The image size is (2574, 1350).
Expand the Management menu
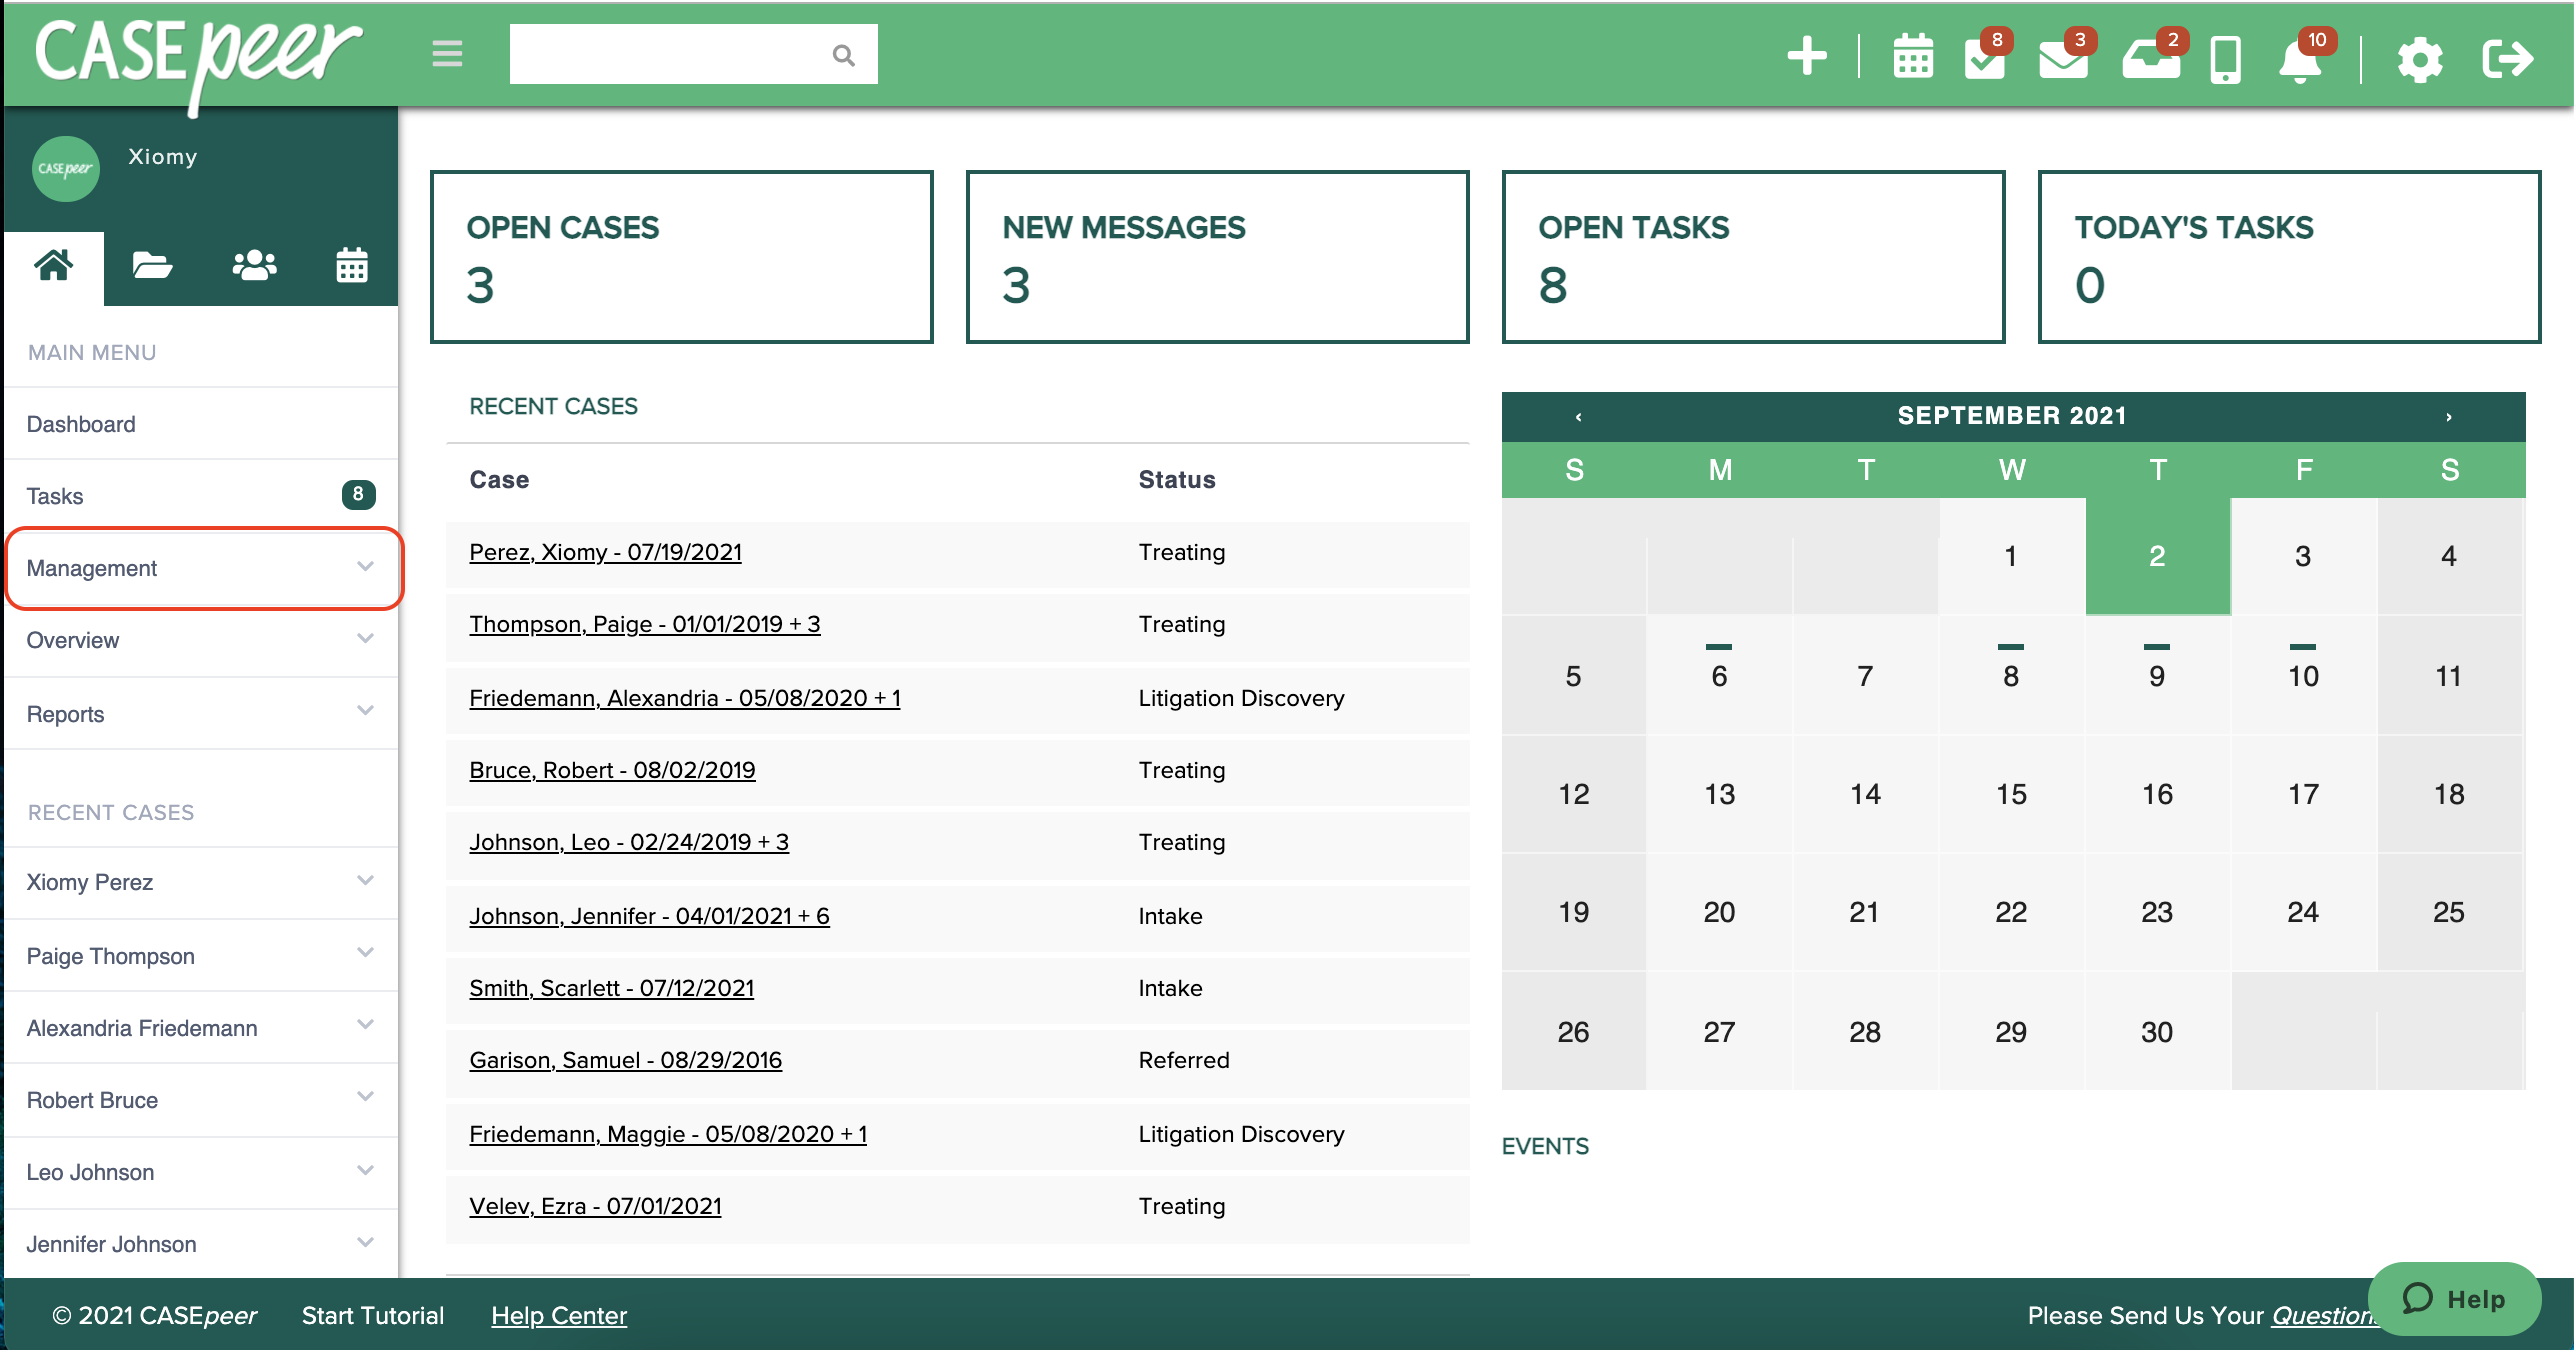tap(203, 568)
